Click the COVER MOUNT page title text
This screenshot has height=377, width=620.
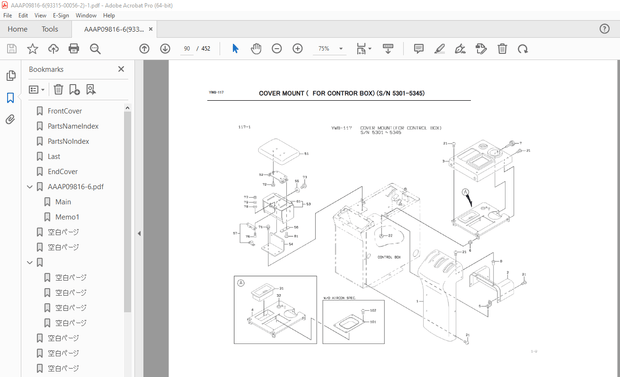[x=342, y=93]
